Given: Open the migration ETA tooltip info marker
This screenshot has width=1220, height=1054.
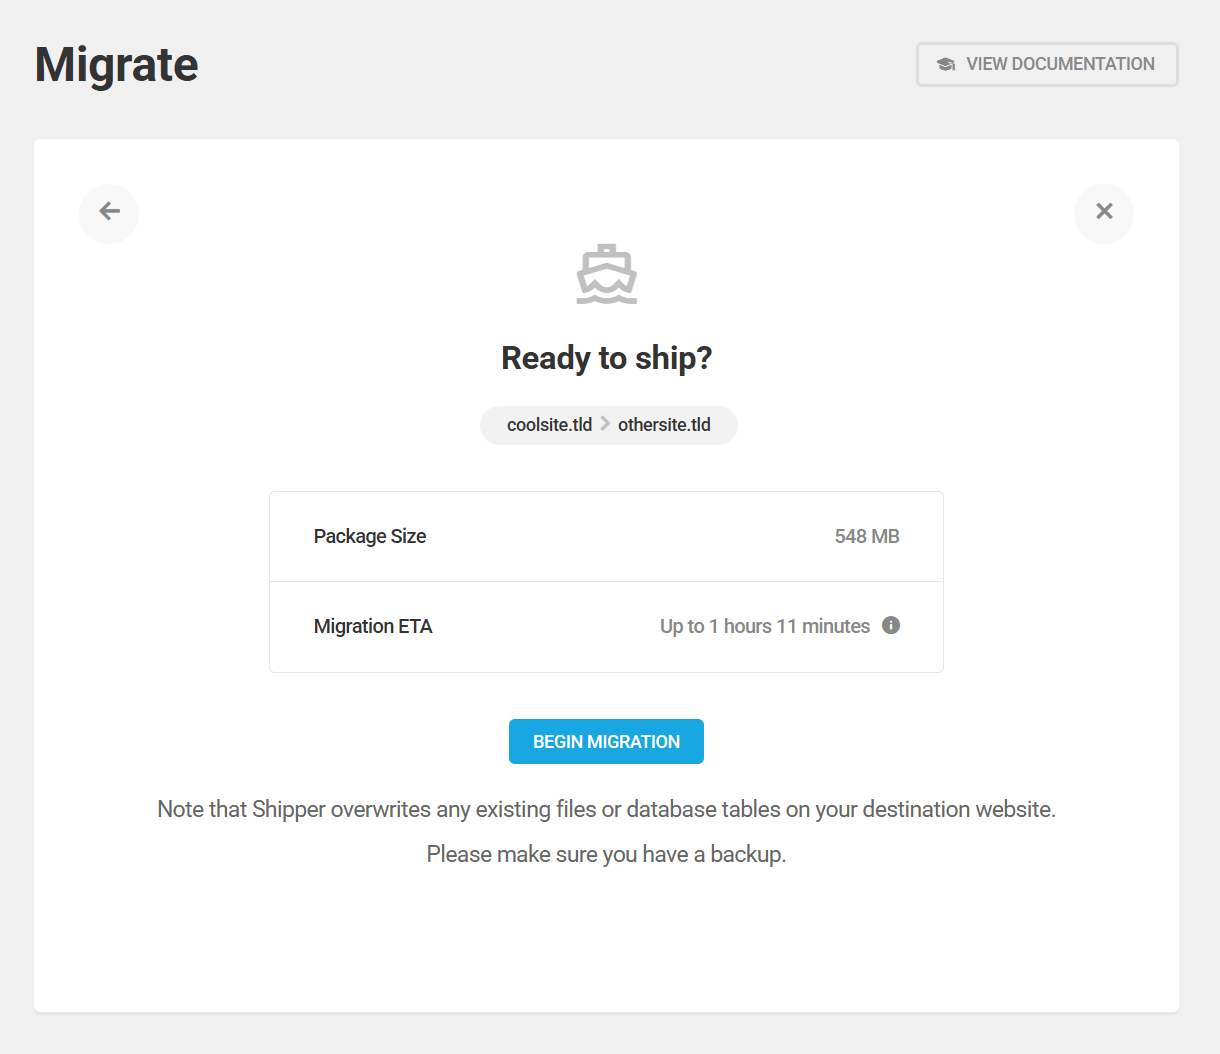Looking at the screenshot, I should point(891,625).
